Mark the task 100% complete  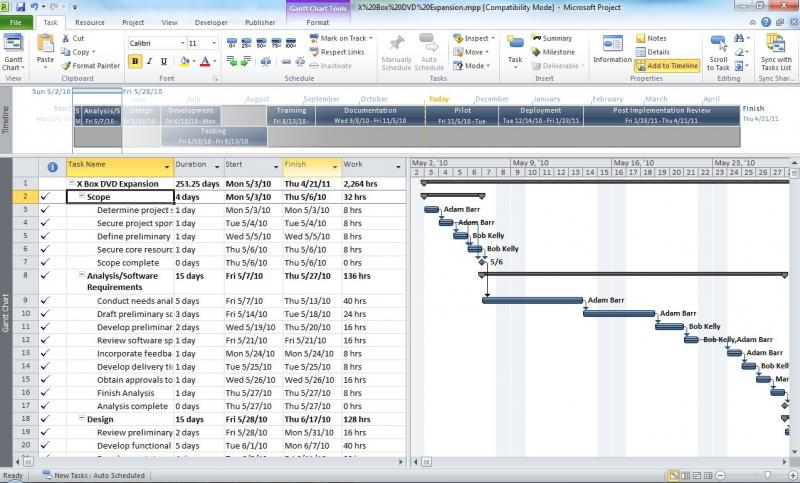click(x=291, y=43)
